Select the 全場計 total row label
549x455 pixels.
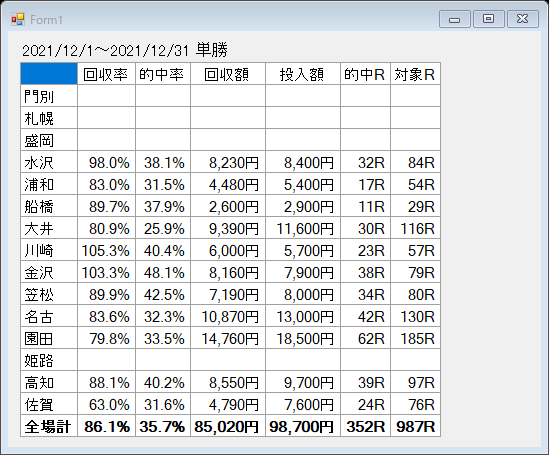coord(49,426)
